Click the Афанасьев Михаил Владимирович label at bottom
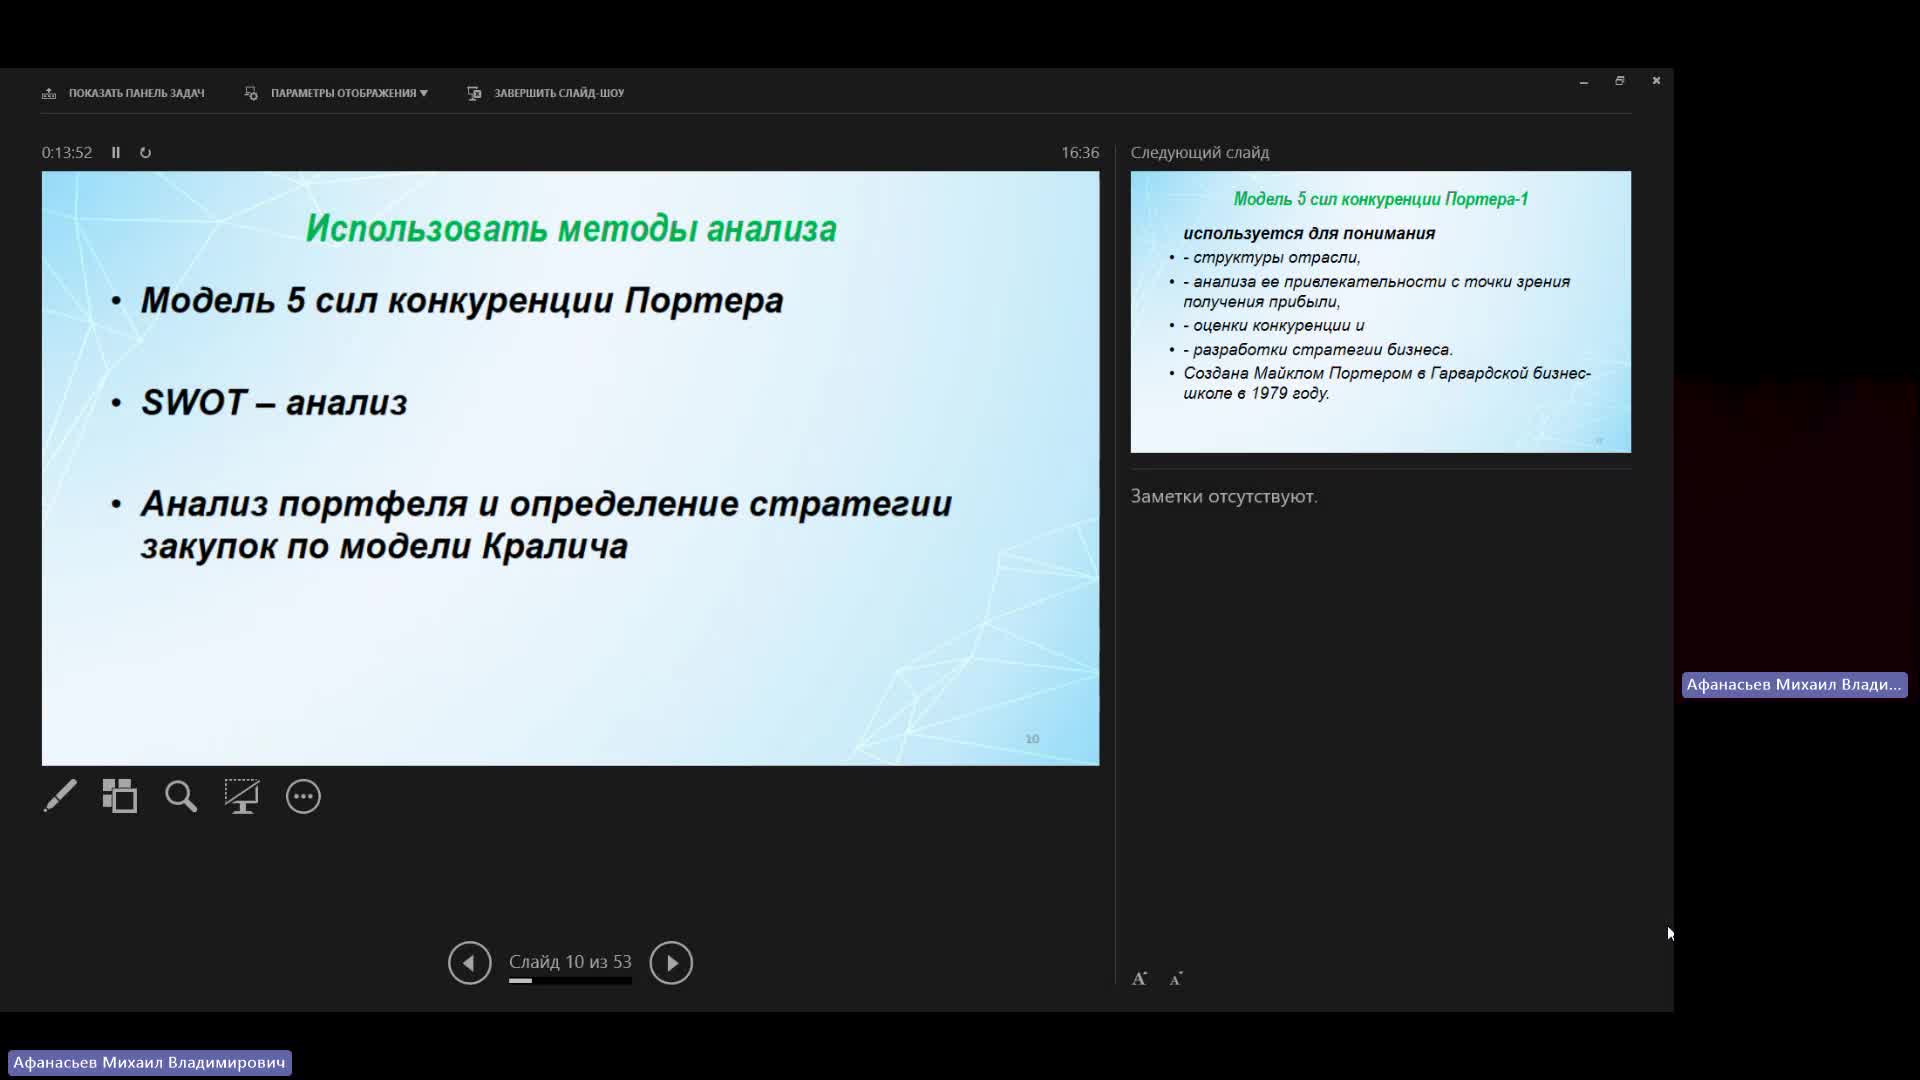This screenshot has height=1080, width=1920. (149, 1063)
